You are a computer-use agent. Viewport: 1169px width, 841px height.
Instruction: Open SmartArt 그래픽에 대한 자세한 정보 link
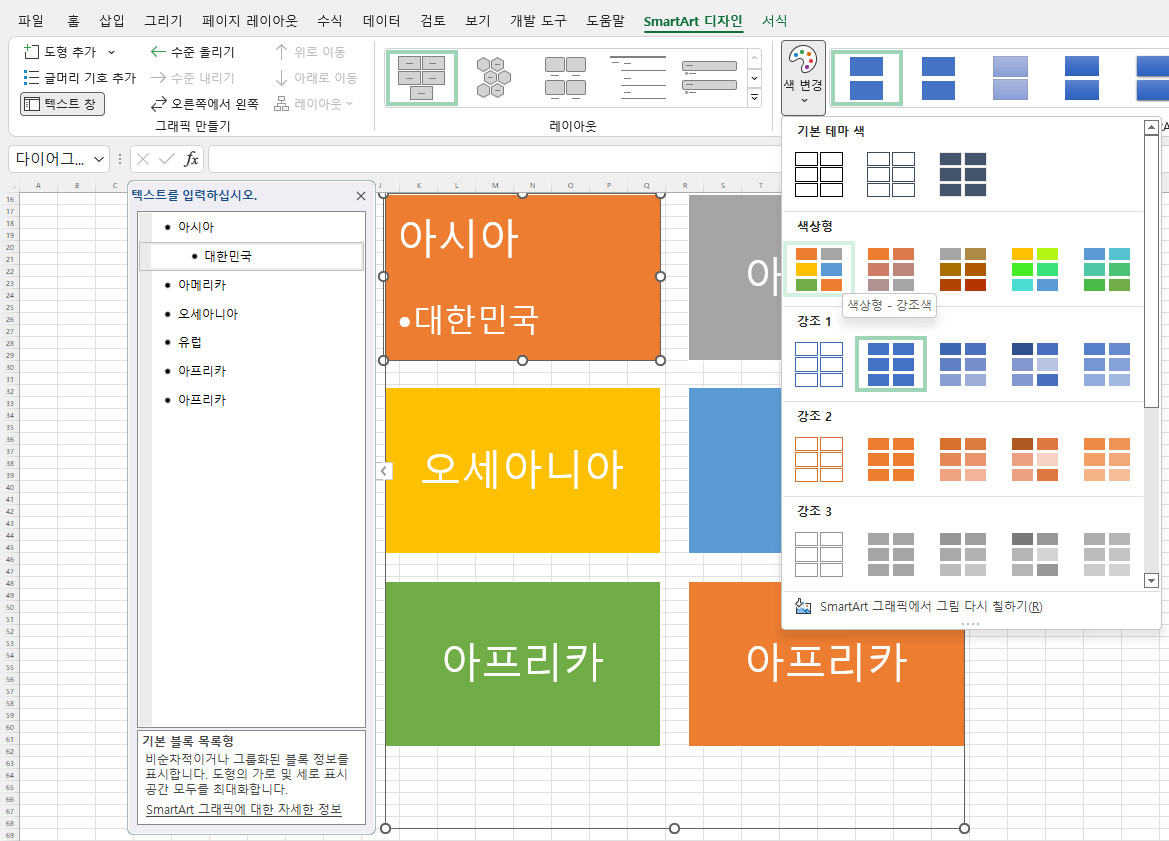(244, 810)
